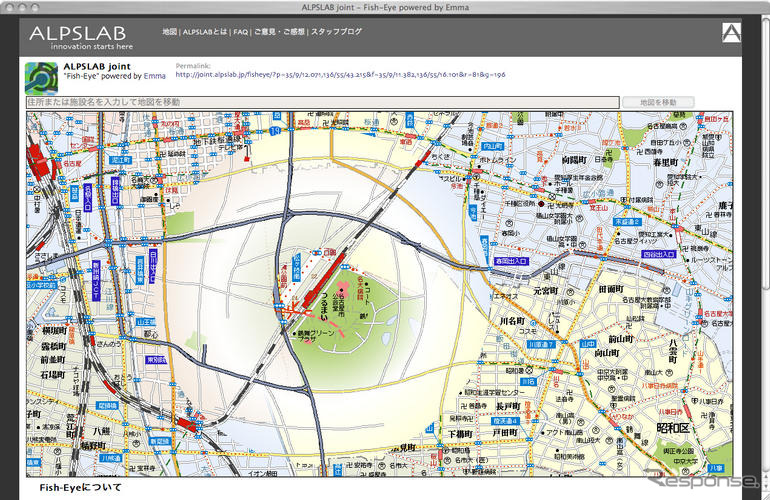Click the 石場町 district name
The image size is (770, 500).
(x=53, y=375)
